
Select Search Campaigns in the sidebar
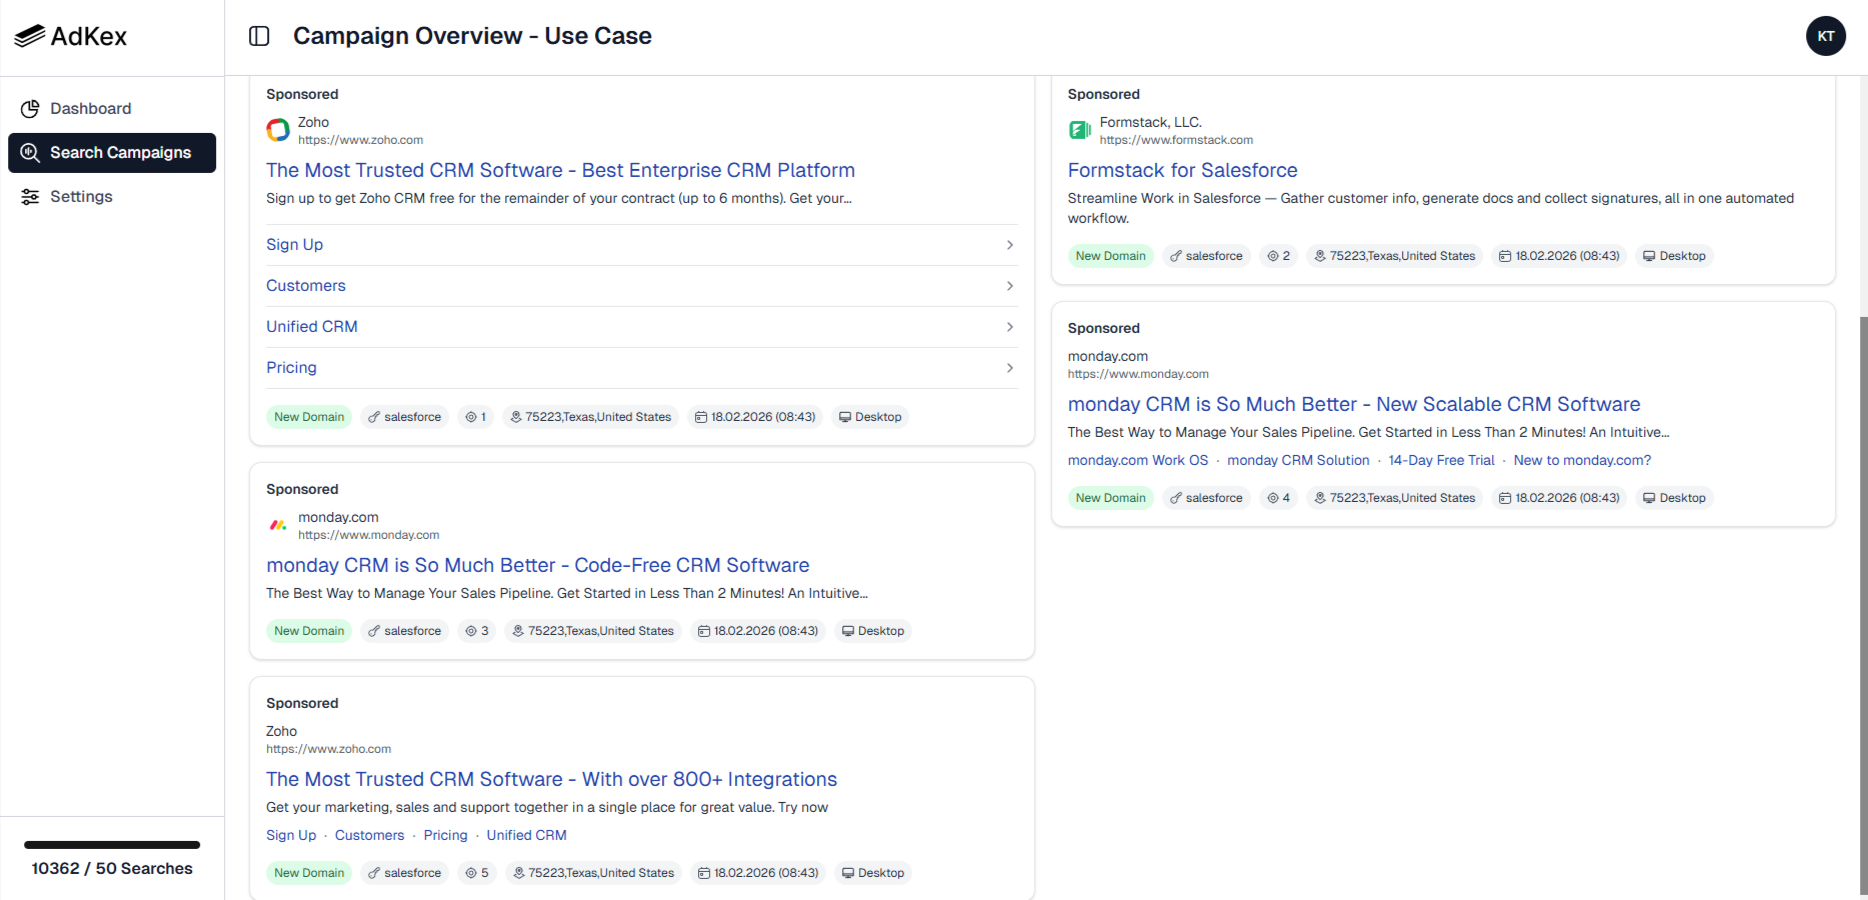coord(112,153)
